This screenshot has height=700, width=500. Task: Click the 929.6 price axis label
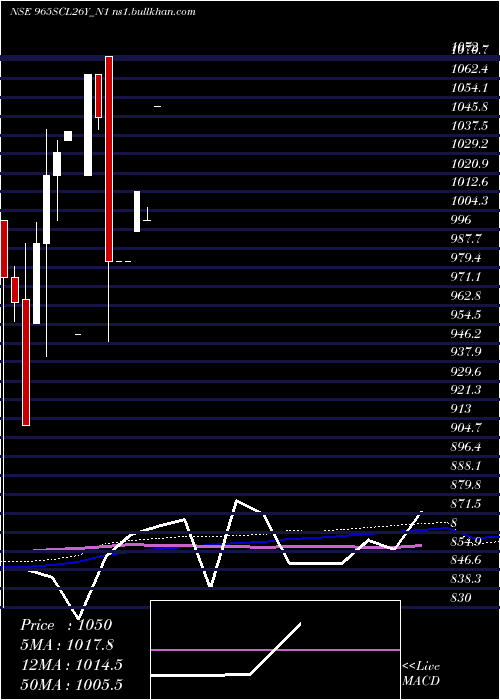point(467,371)
